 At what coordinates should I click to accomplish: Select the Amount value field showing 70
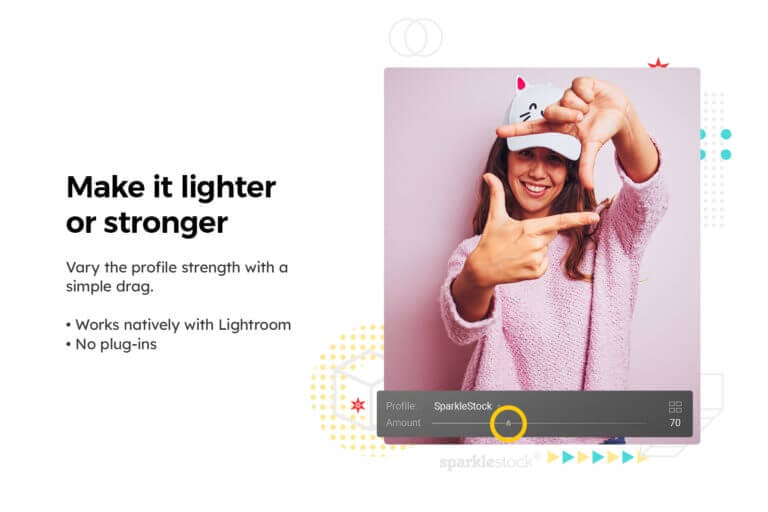(675, 423)
